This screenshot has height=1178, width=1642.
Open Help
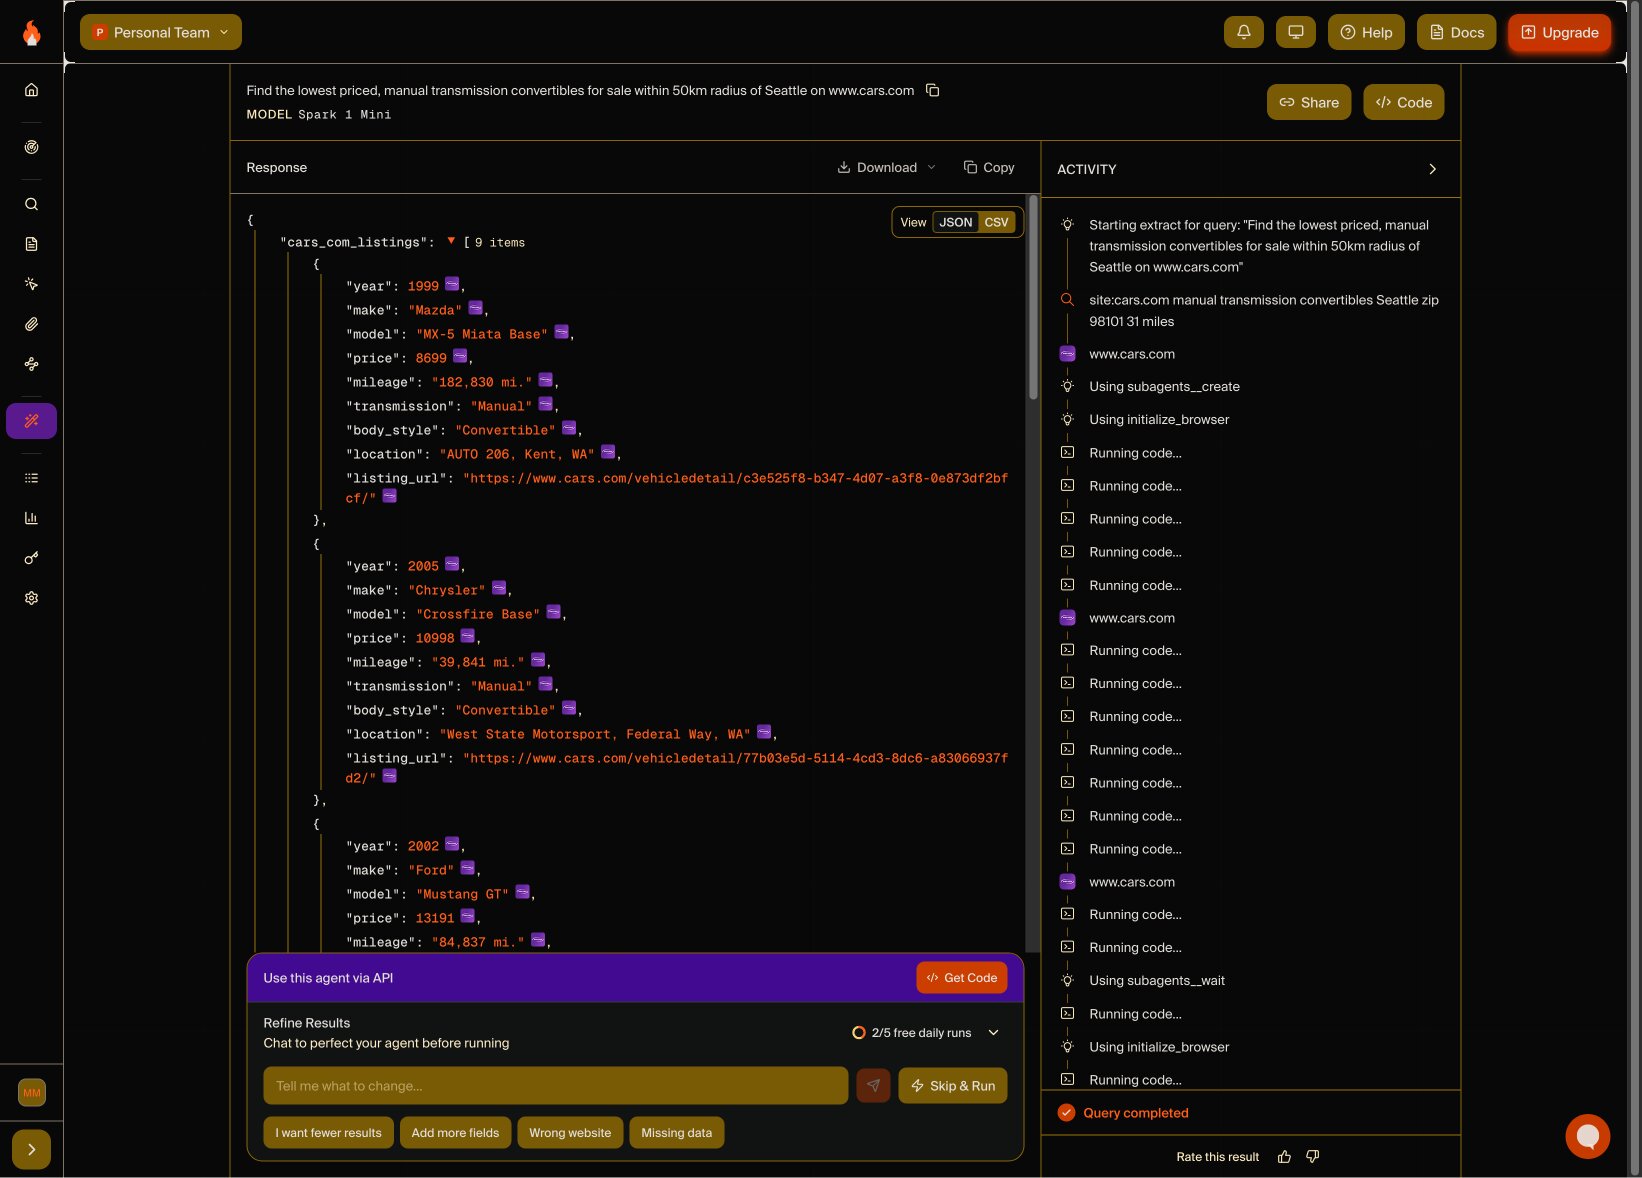point(1367,32)
